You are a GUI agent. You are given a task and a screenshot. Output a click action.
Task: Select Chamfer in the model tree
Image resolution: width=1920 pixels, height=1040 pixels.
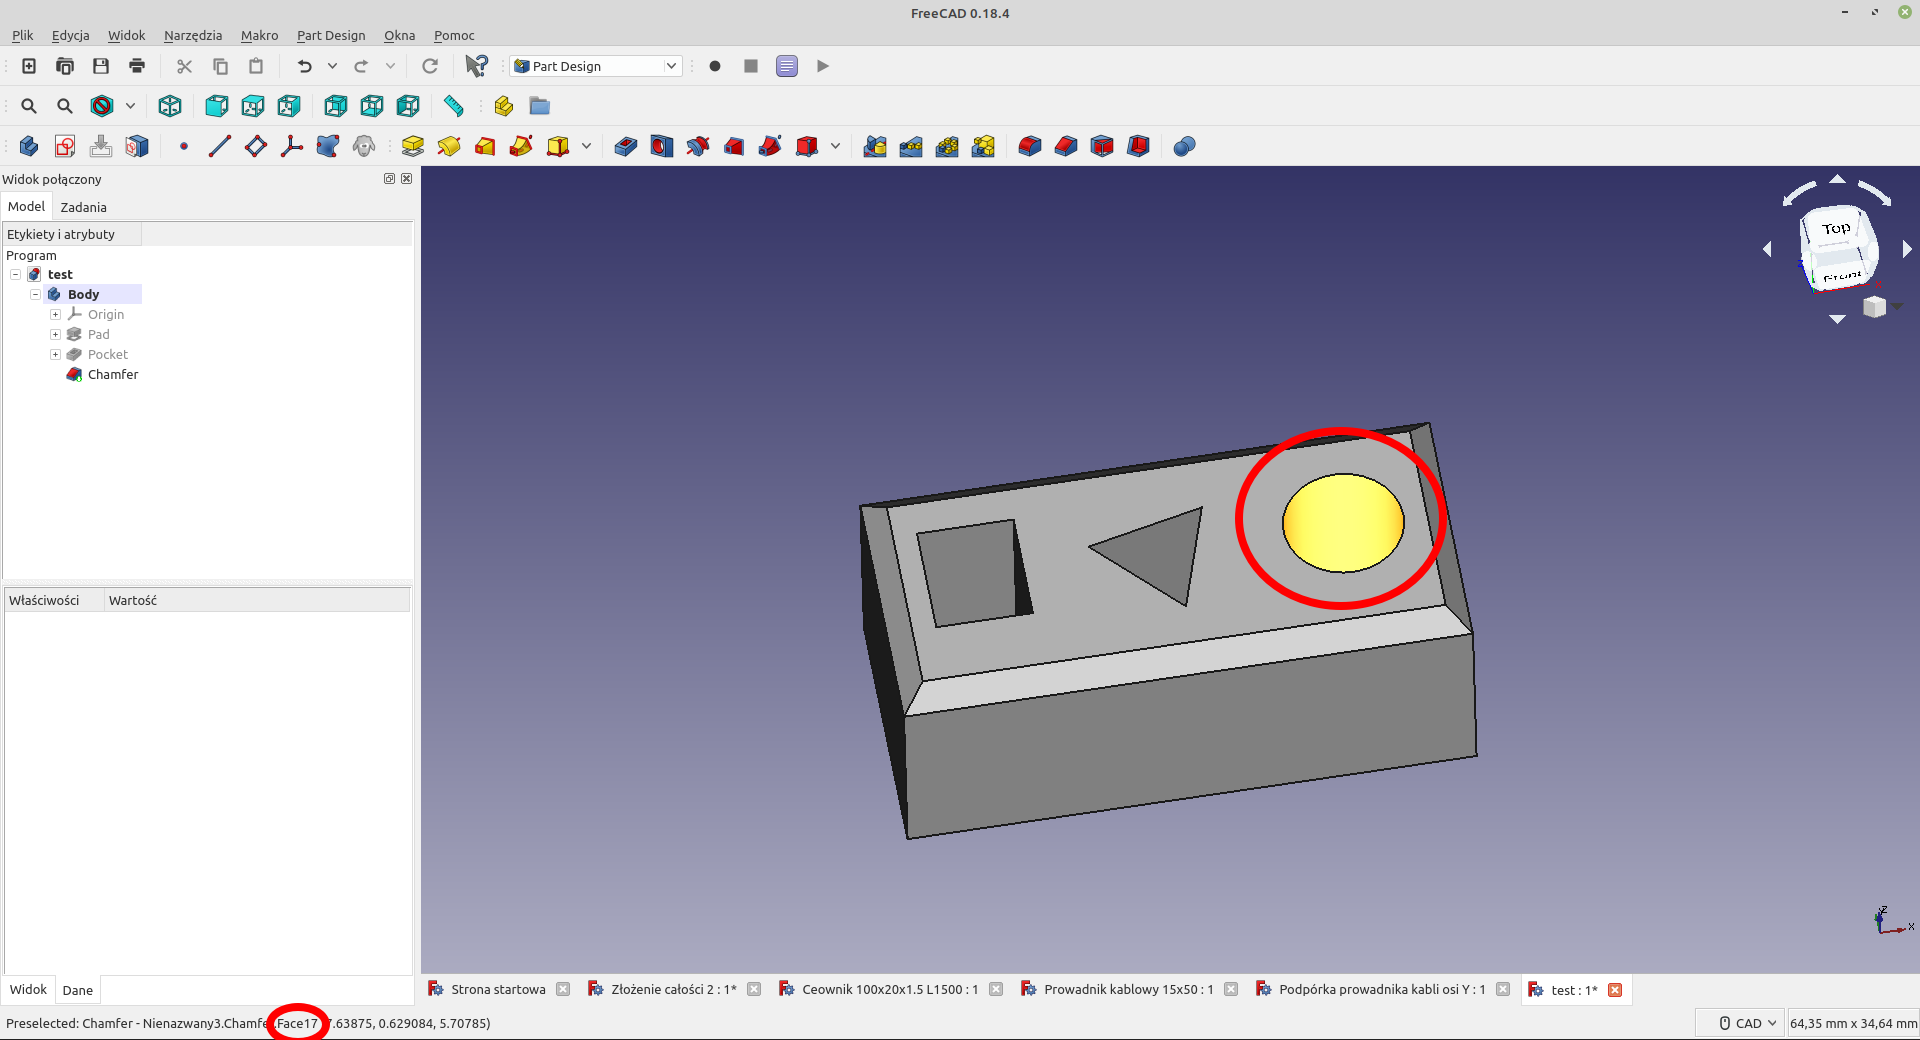coord(113,374)
